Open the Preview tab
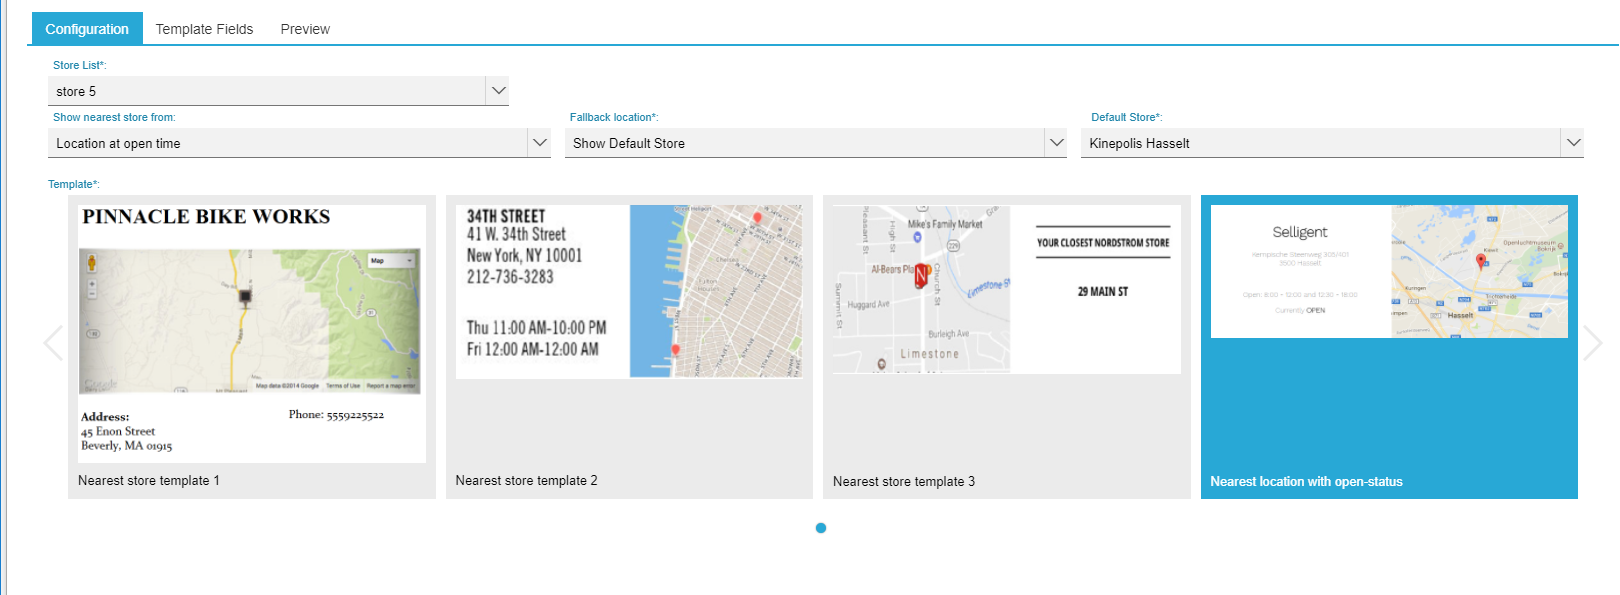This screenshot has width=1620, height=595. [305, 29]
